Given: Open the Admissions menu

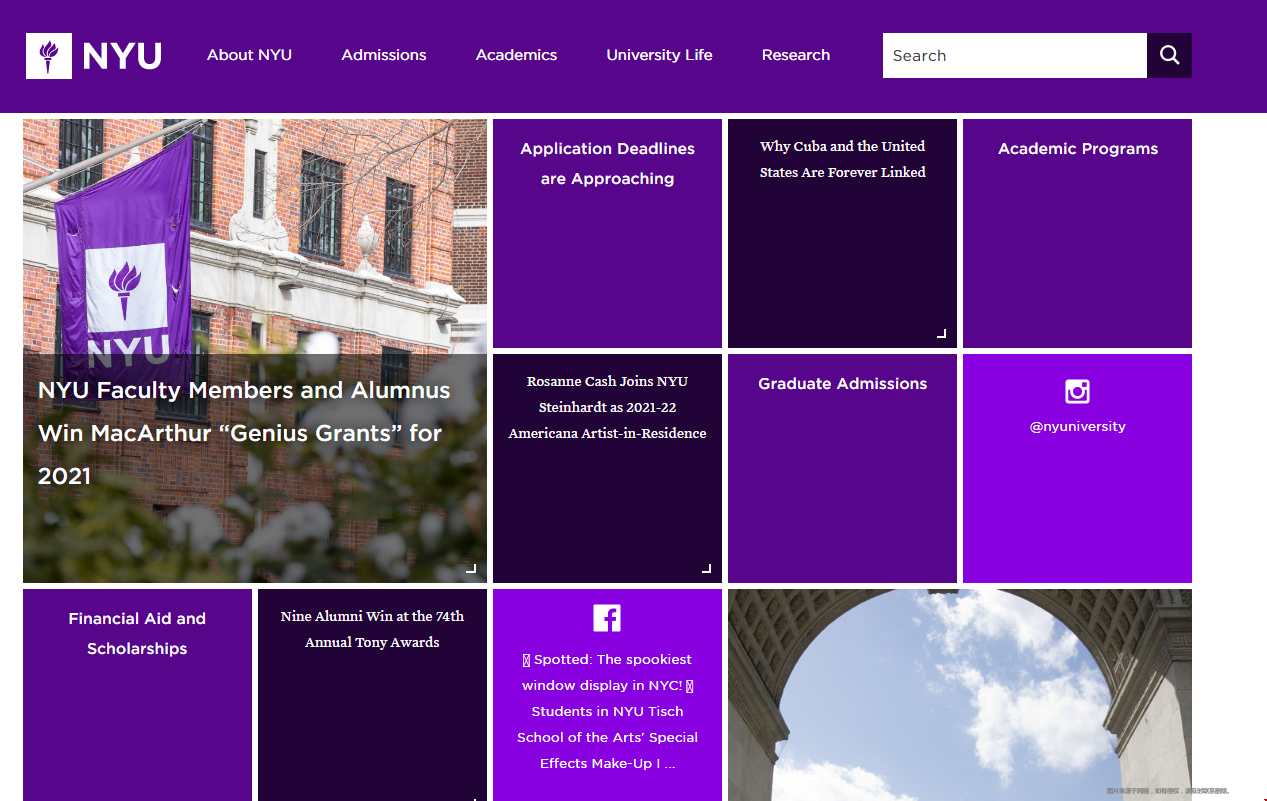Looking at the screenshot, I should pos(384,55).
